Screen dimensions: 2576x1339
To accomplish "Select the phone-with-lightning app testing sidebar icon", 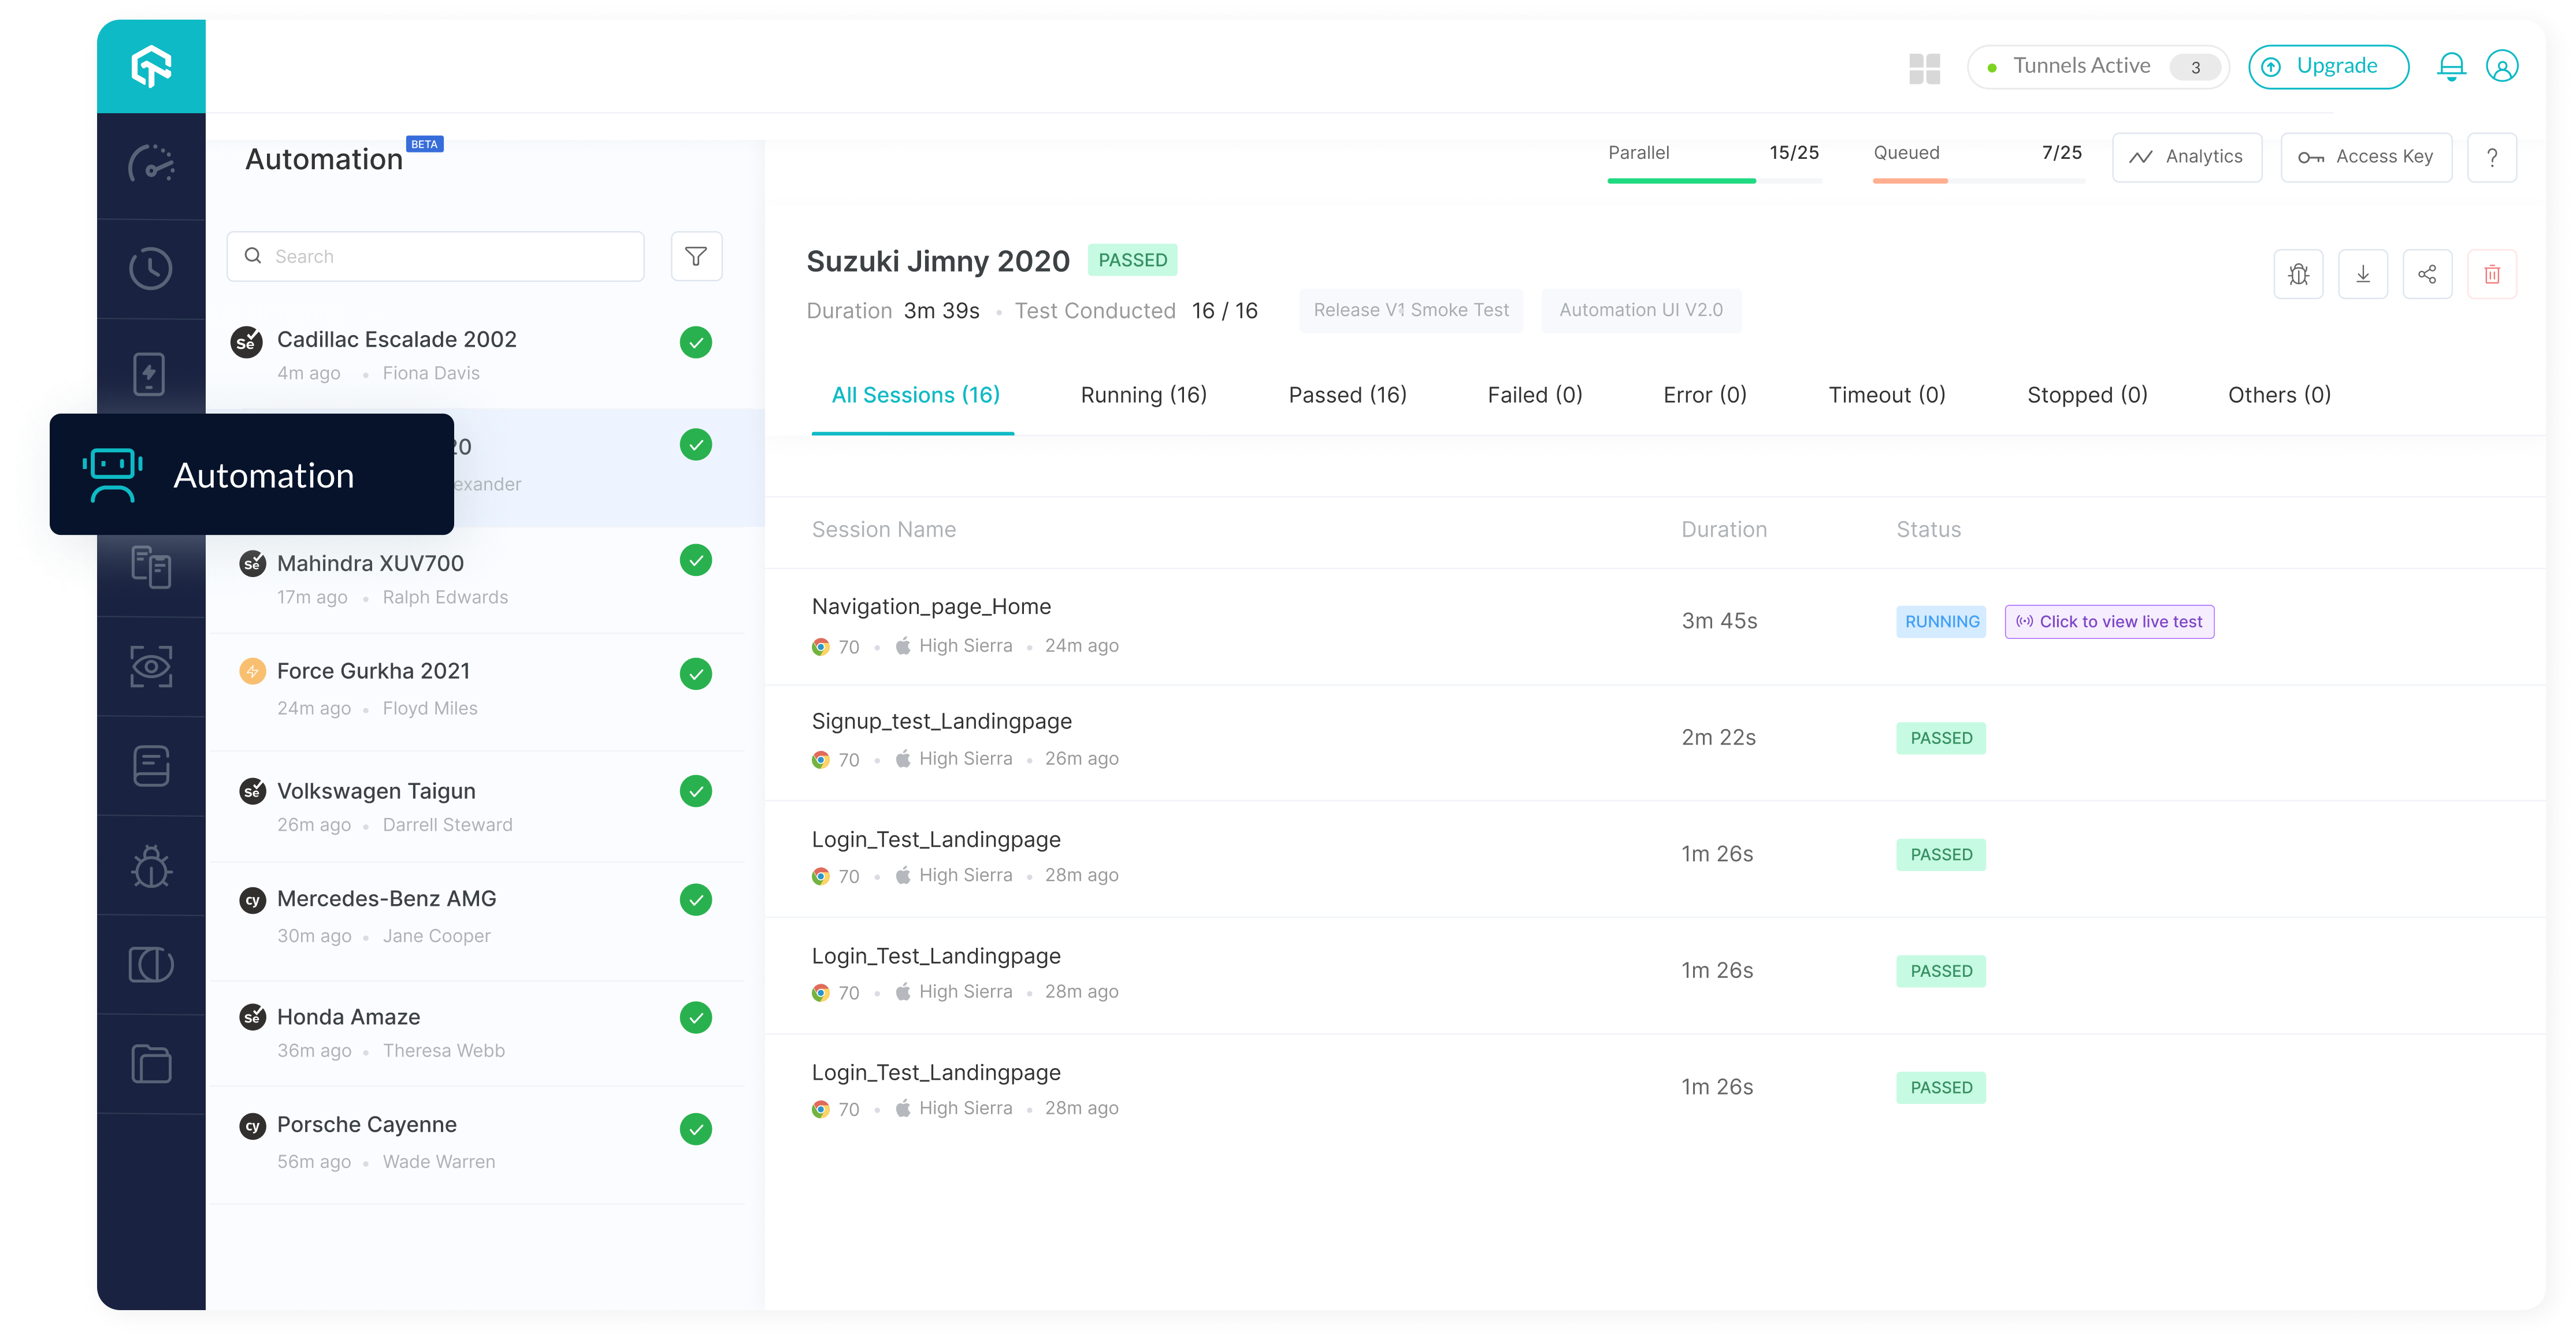I will click(150, 373).
